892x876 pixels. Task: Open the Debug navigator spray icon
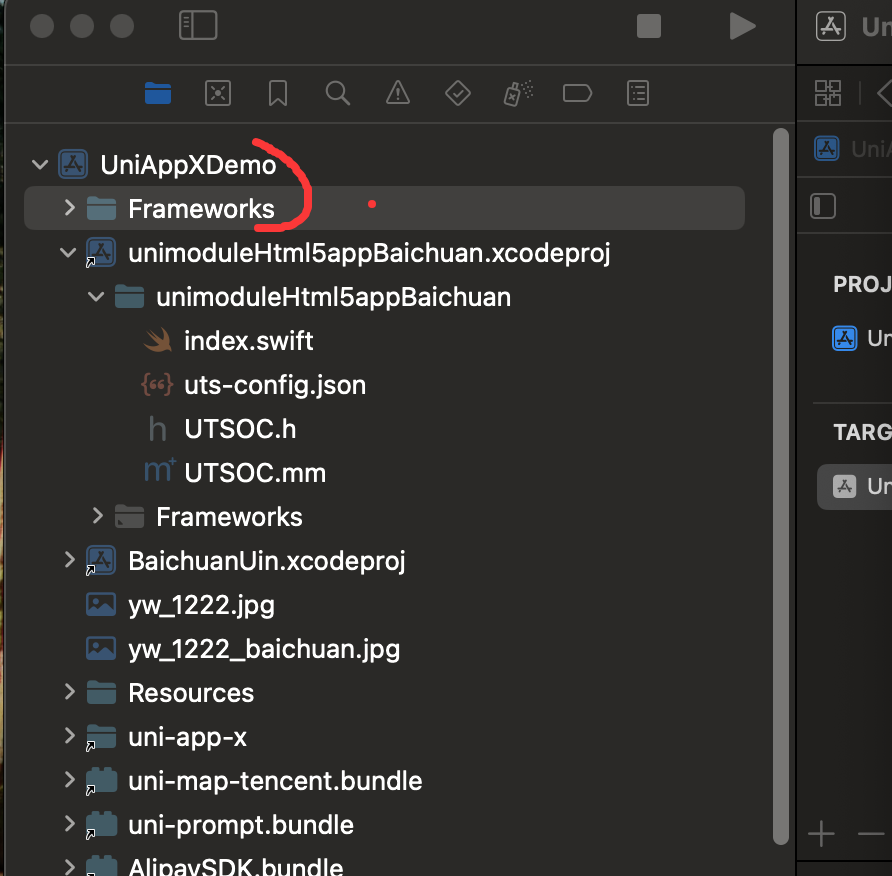pyautogui.click(x=518, y=93)
